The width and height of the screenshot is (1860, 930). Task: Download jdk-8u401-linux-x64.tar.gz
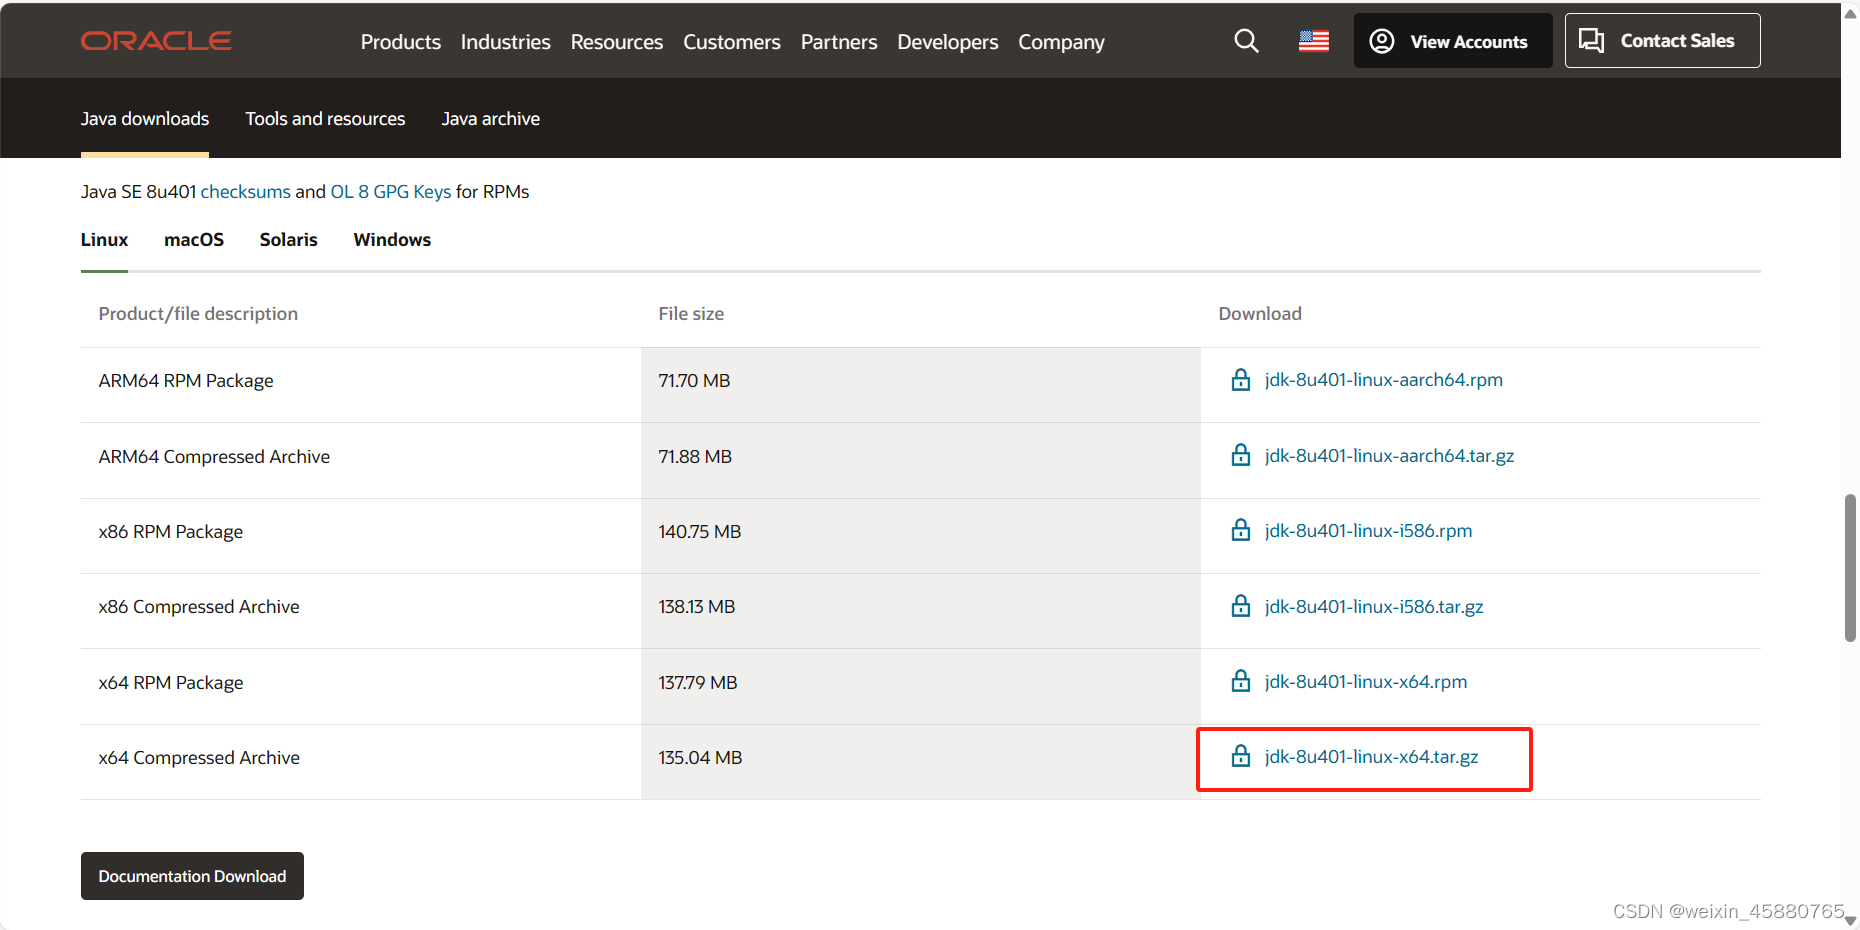click(x=1371, y=757)
